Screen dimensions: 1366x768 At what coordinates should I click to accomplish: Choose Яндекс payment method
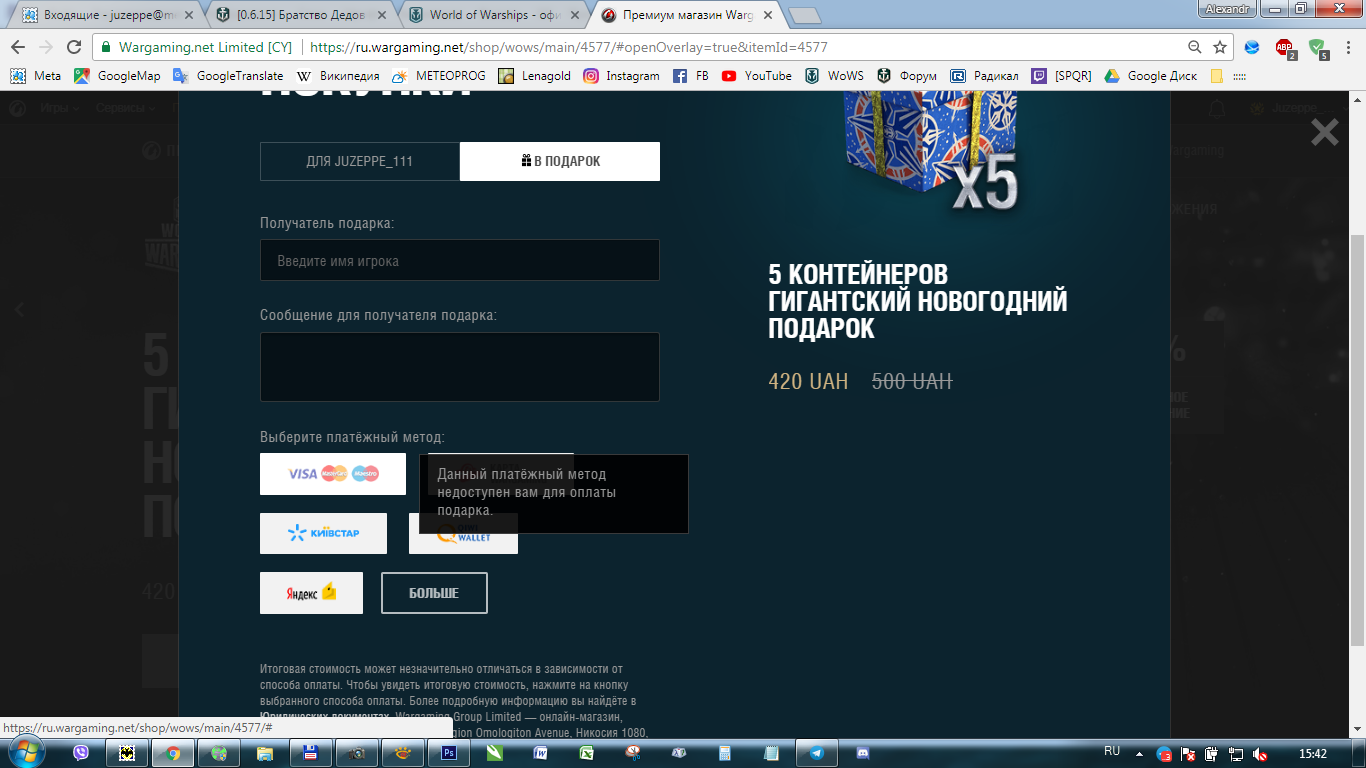[x=311, y=593]
